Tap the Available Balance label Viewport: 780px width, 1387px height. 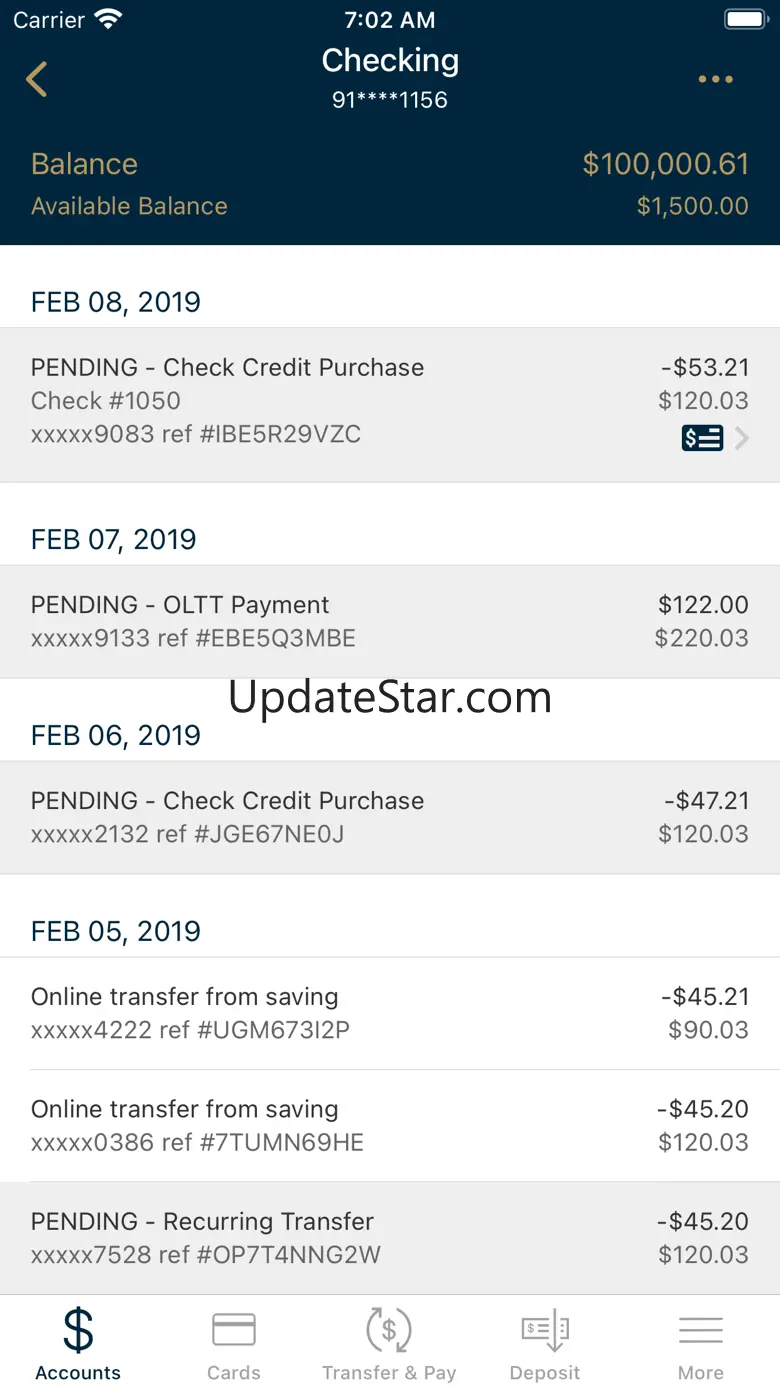click(129, 206)
